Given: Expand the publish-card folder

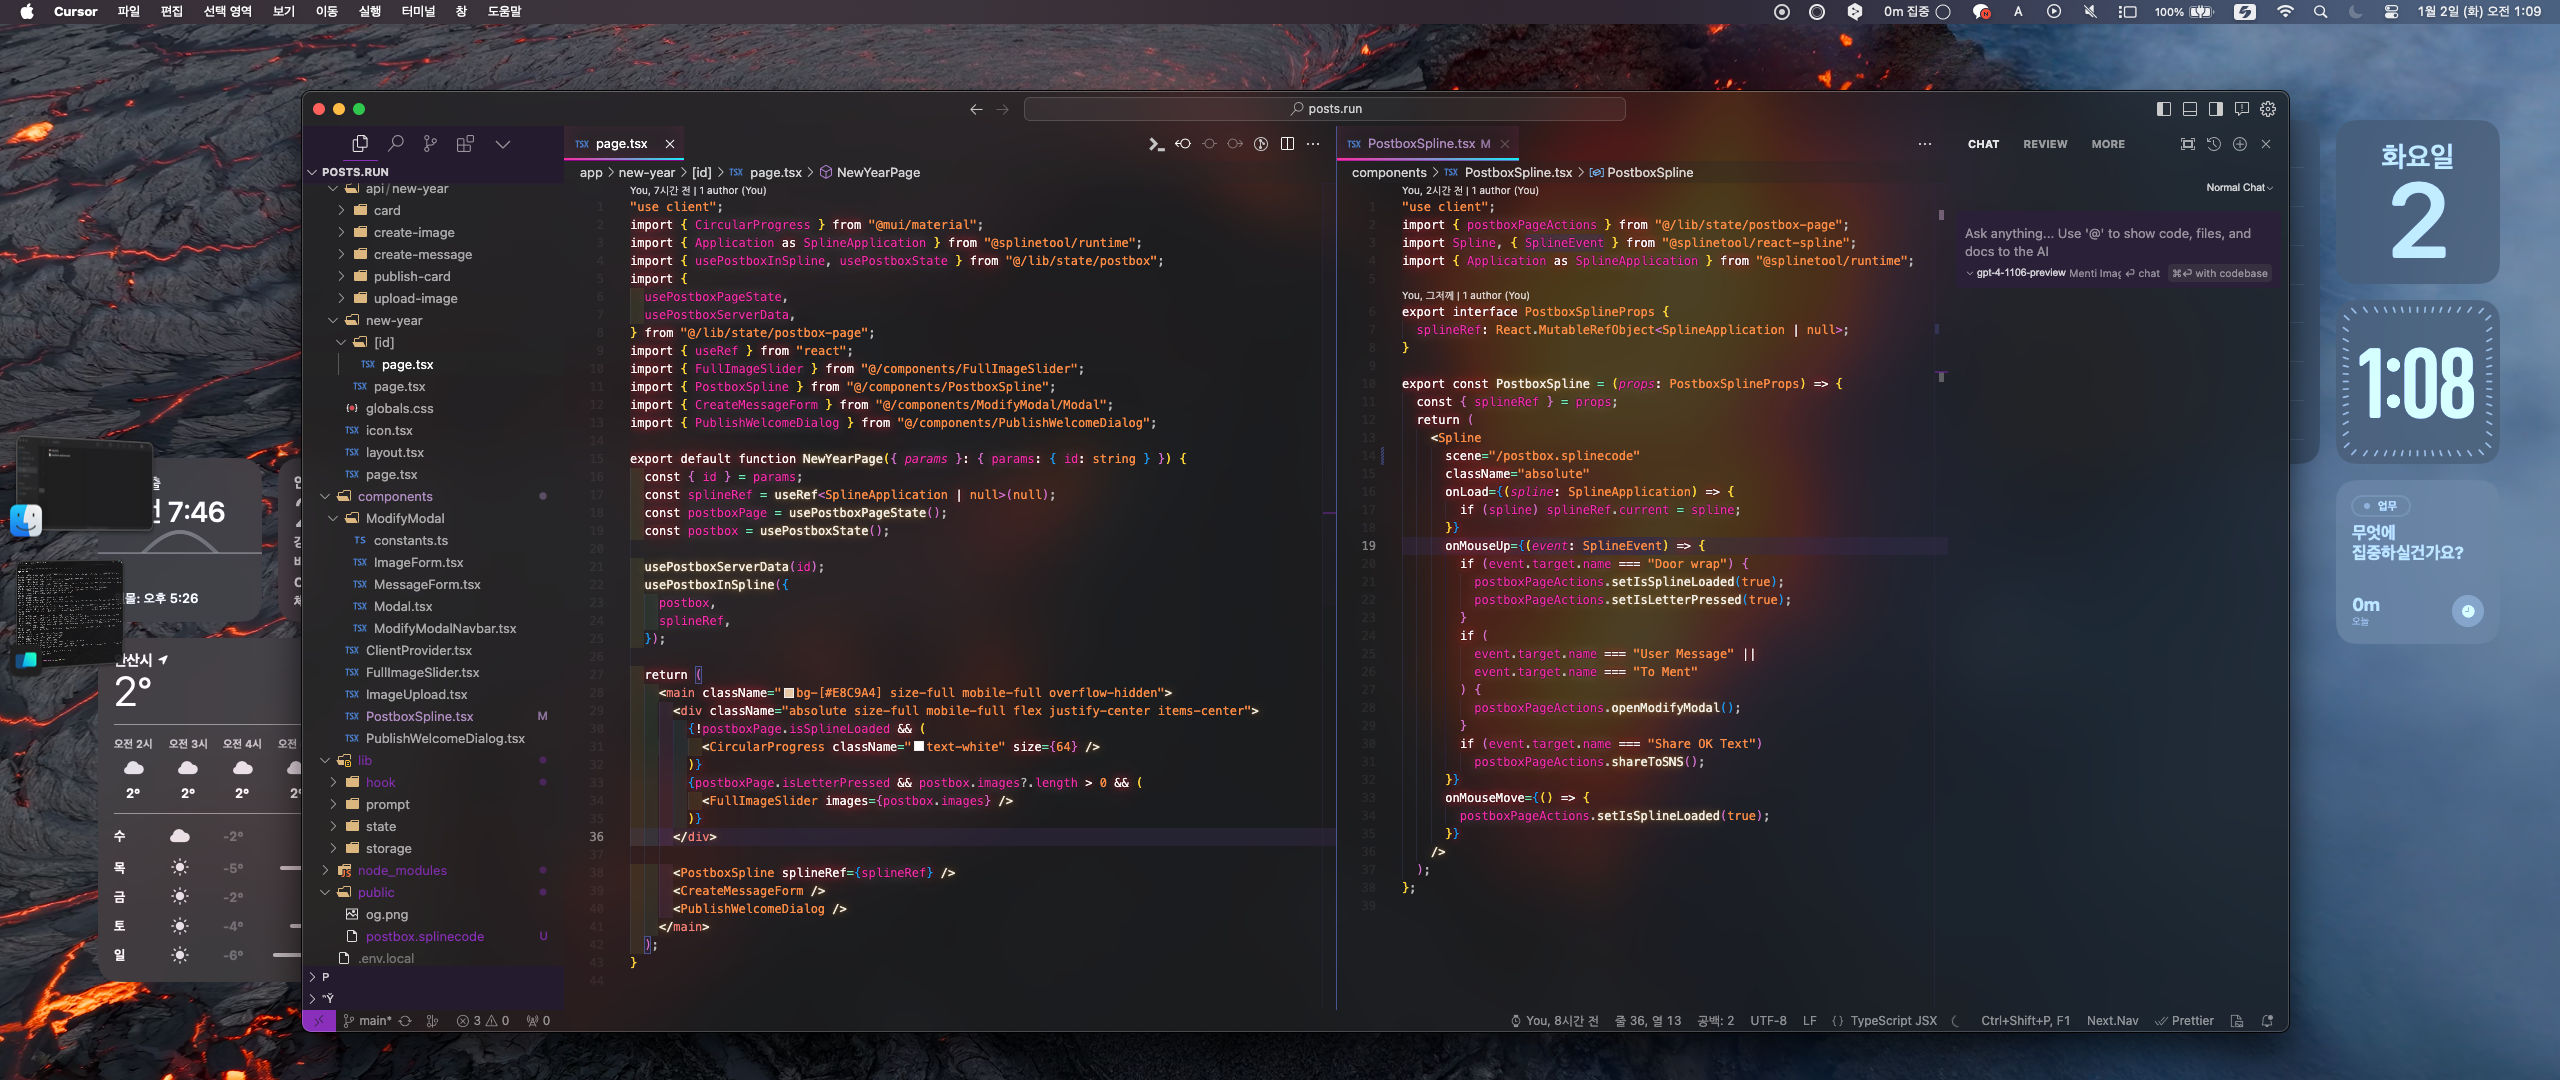Looking at the screenshot, I should (412, 276).
